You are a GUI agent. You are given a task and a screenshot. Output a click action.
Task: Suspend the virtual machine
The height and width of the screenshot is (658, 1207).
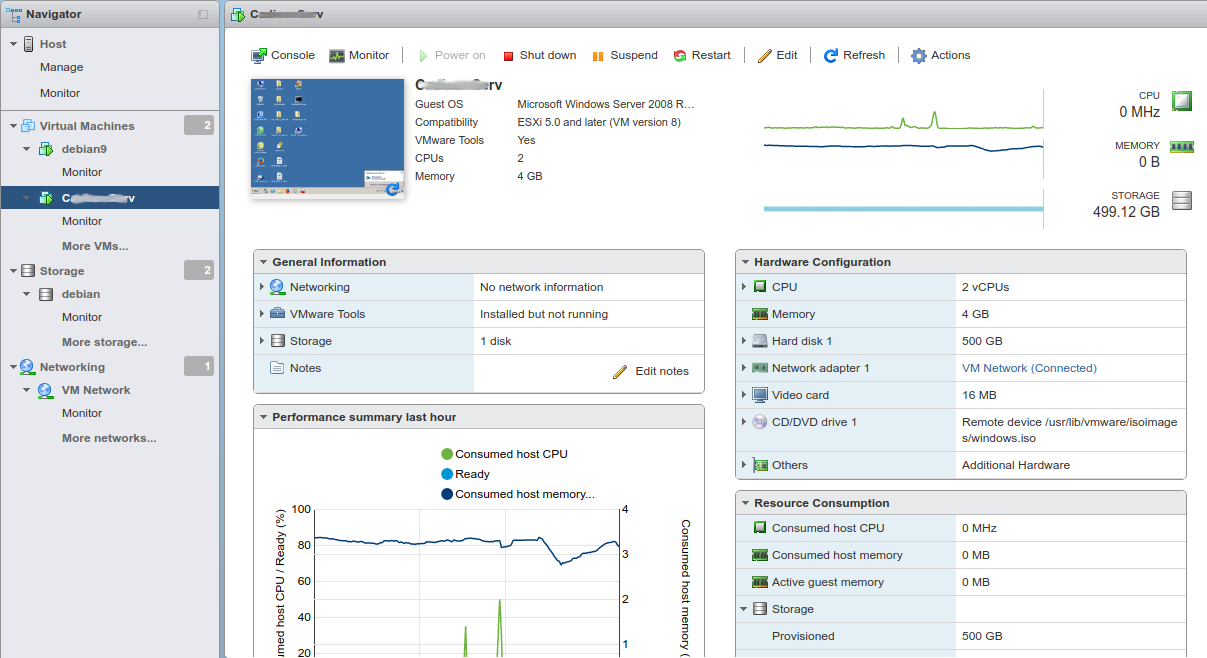point(624,55)
